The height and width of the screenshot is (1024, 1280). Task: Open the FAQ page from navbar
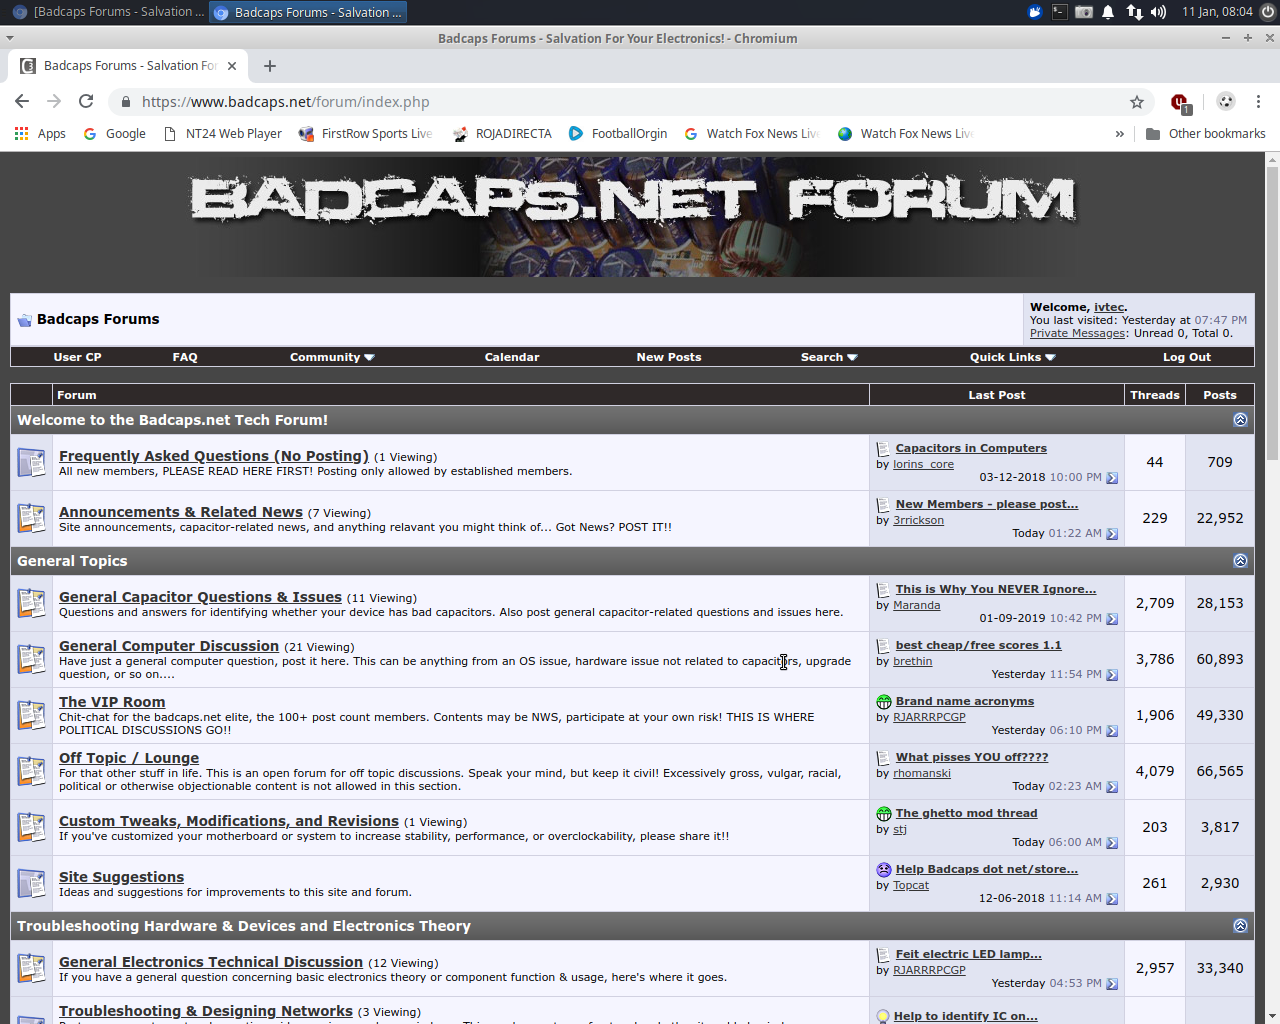pos(185,357)
